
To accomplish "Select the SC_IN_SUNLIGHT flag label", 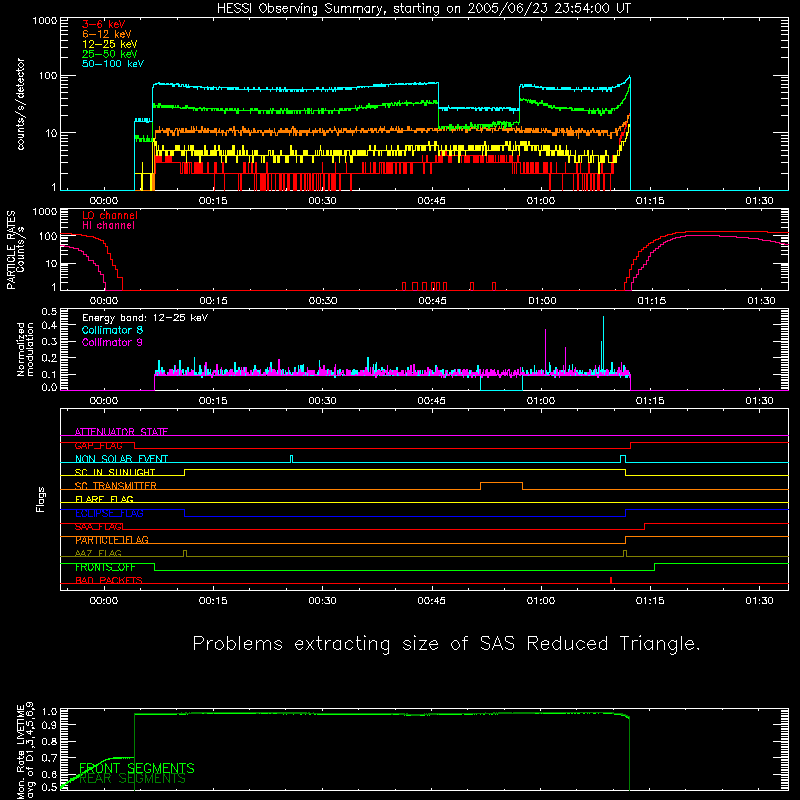I will pos(115,472).
